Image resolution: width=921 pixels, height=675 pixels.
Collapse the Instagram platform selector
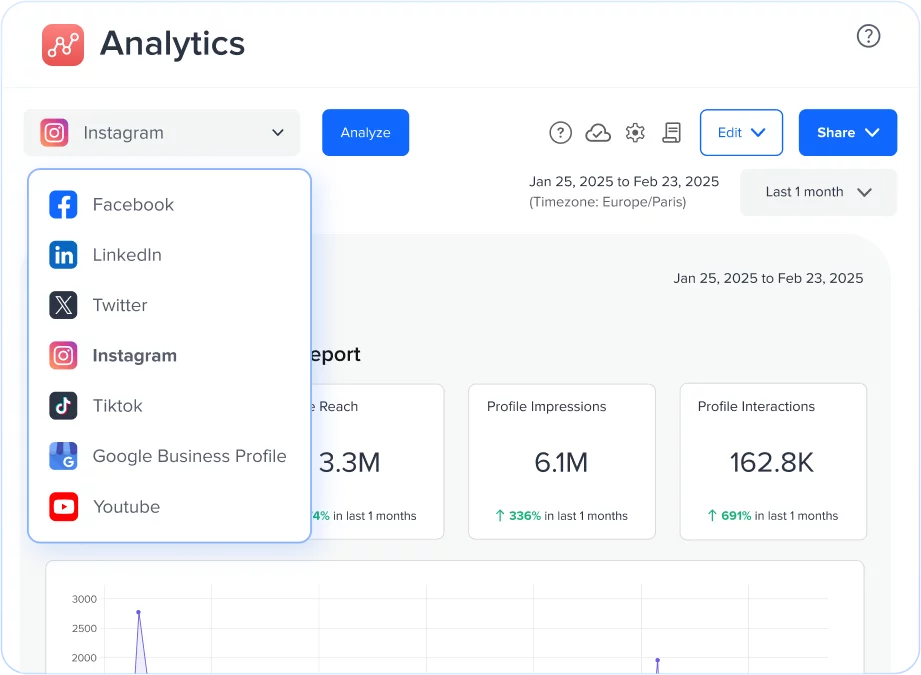(x=277, y=132)
